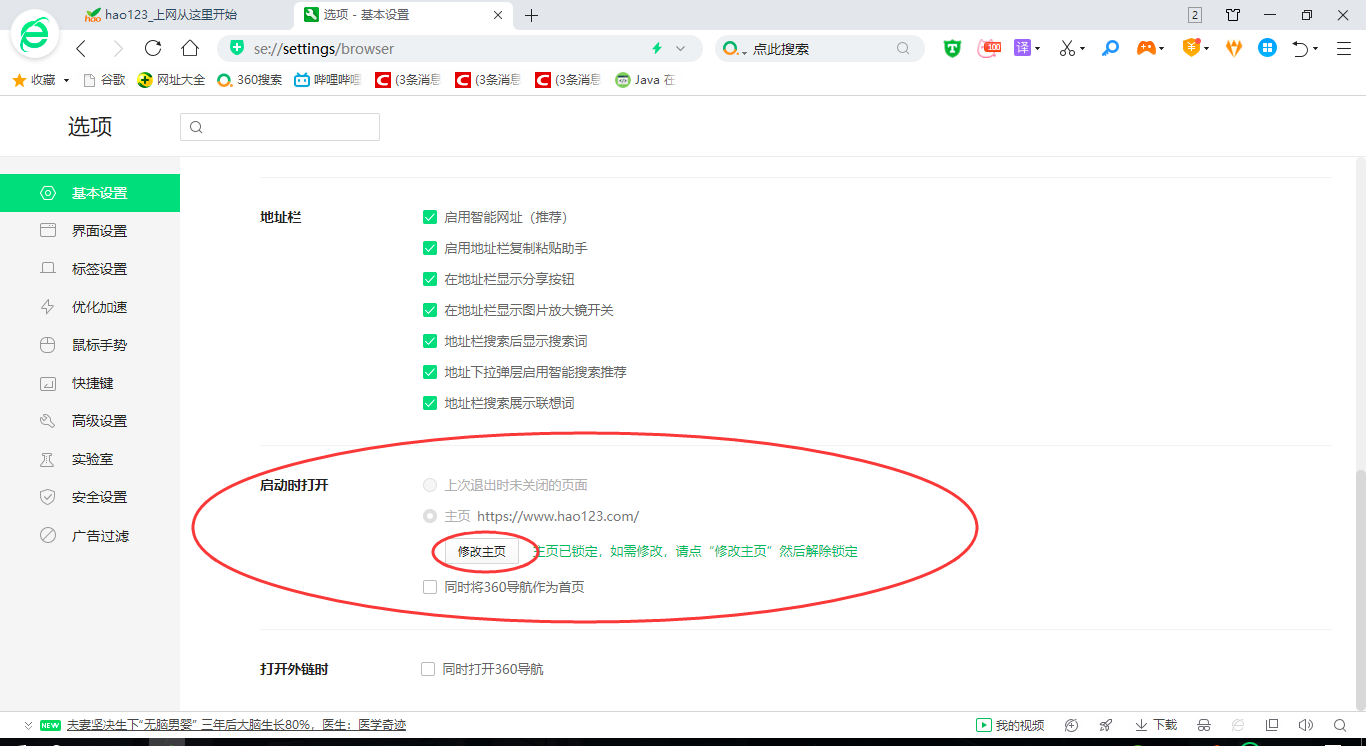Open the password manager key icon
Viewport: 1366px width, 746px height.
[1110, 47]
